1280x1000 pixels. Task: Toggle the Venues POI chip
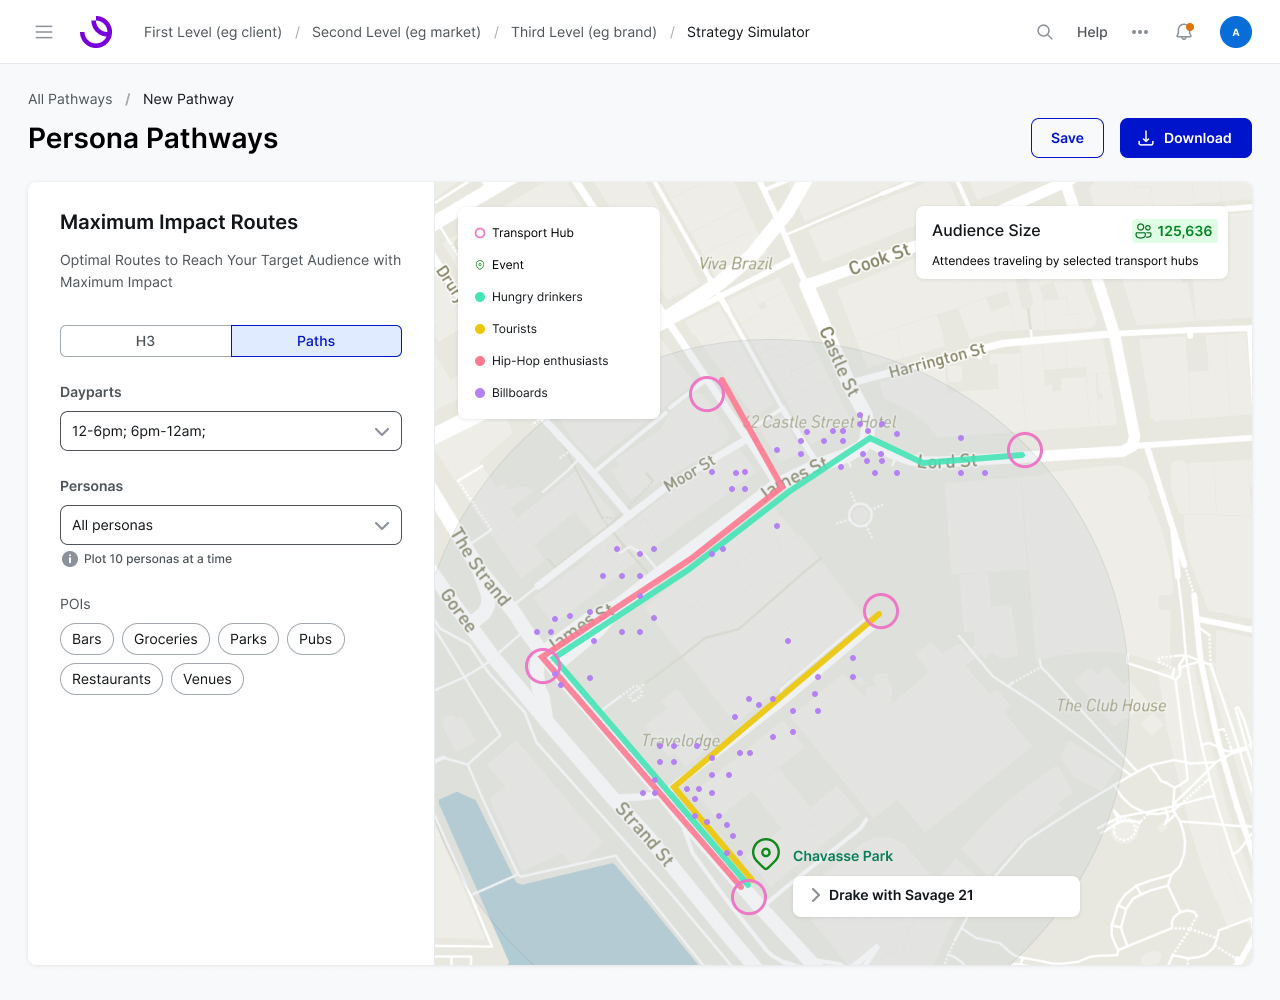click(207, 679)
